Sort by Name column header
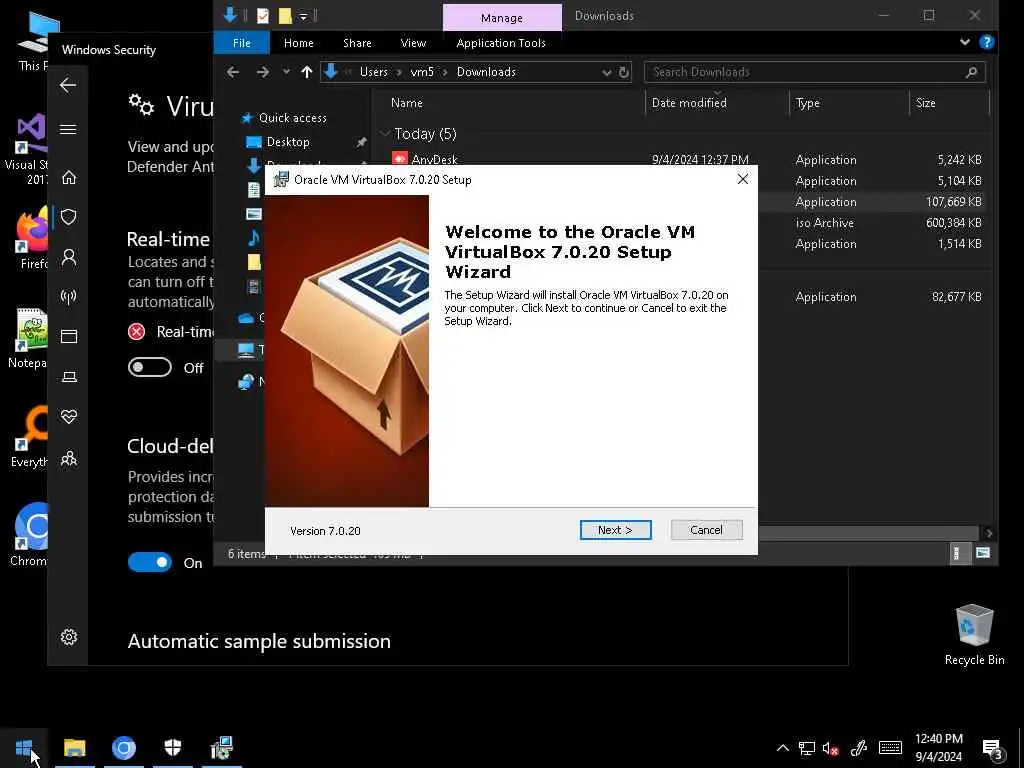The height and width of the screenshot is (768, 1024). pyautogui.click(x=406, y=103)
